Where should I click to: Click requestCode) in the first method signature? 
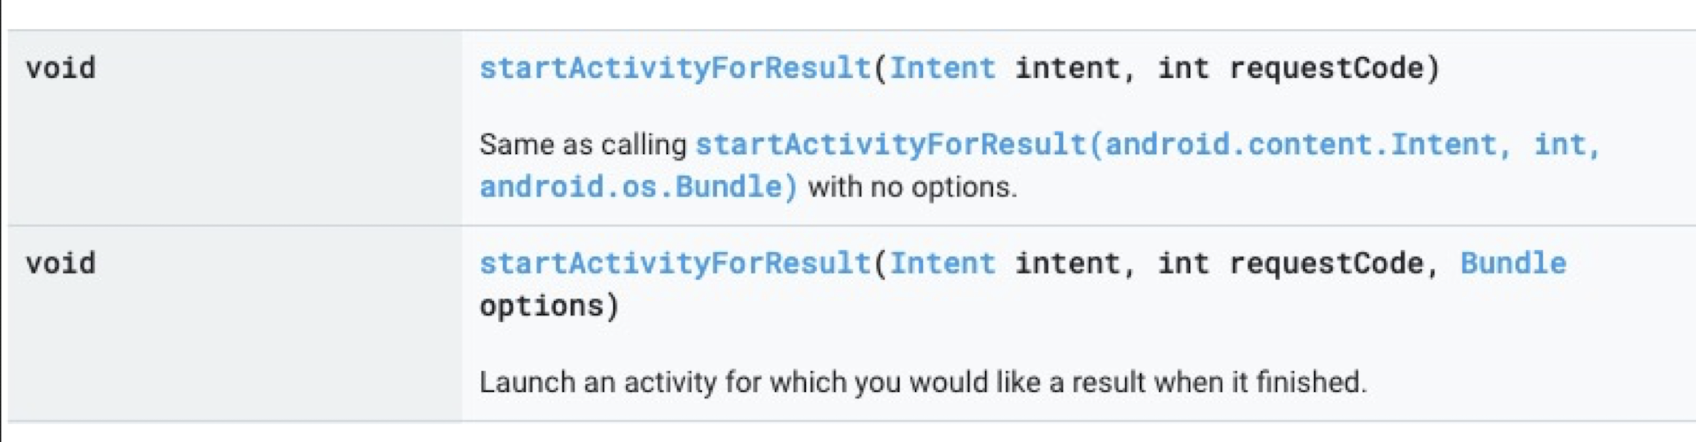(x=1335, y=68)
